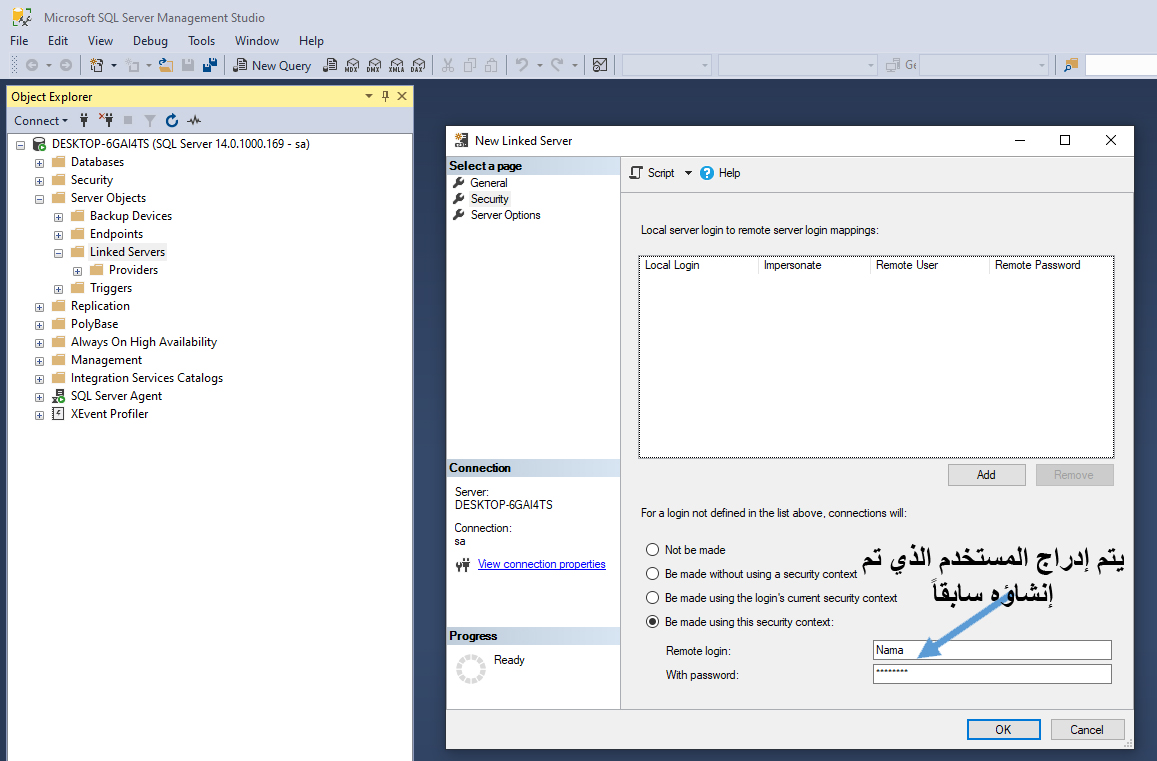The width and height of the screenshot is (1157, 761).
Task: Click the With password input field
Action: (992, 674)
